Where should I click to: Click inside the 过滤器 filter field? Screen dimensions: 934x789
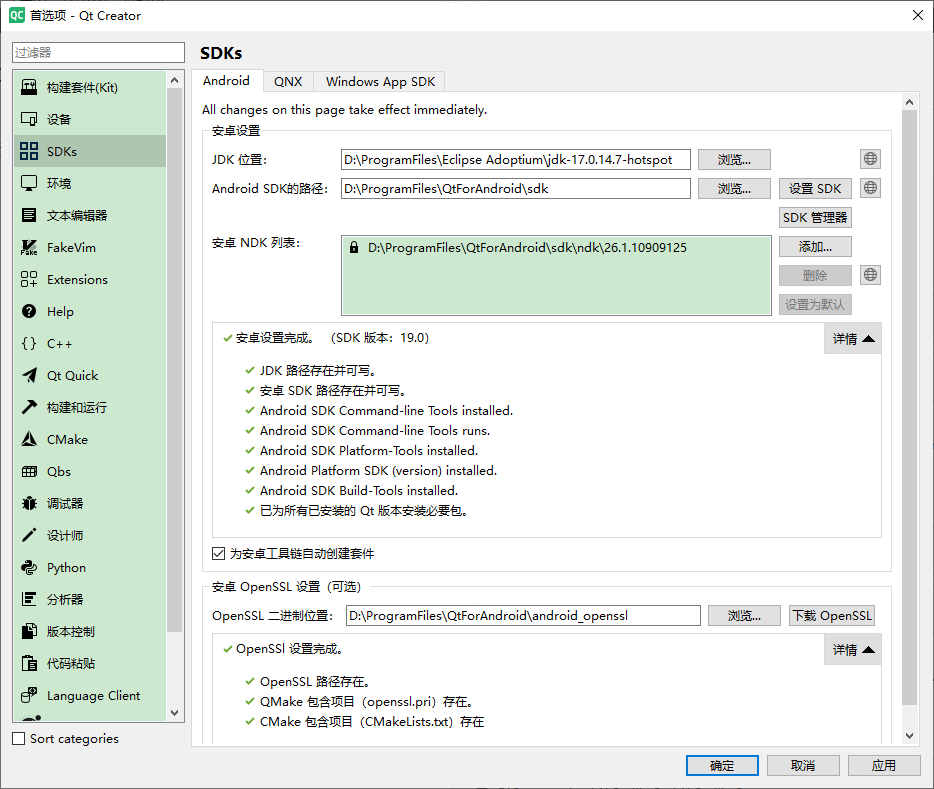click(x=97, y=52)
